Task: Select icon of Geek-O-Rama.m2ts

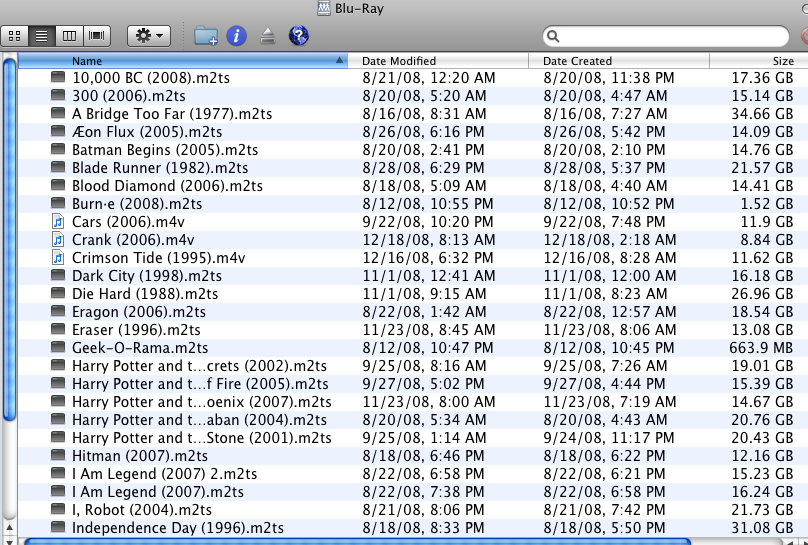Action: [x=58, y=348]
